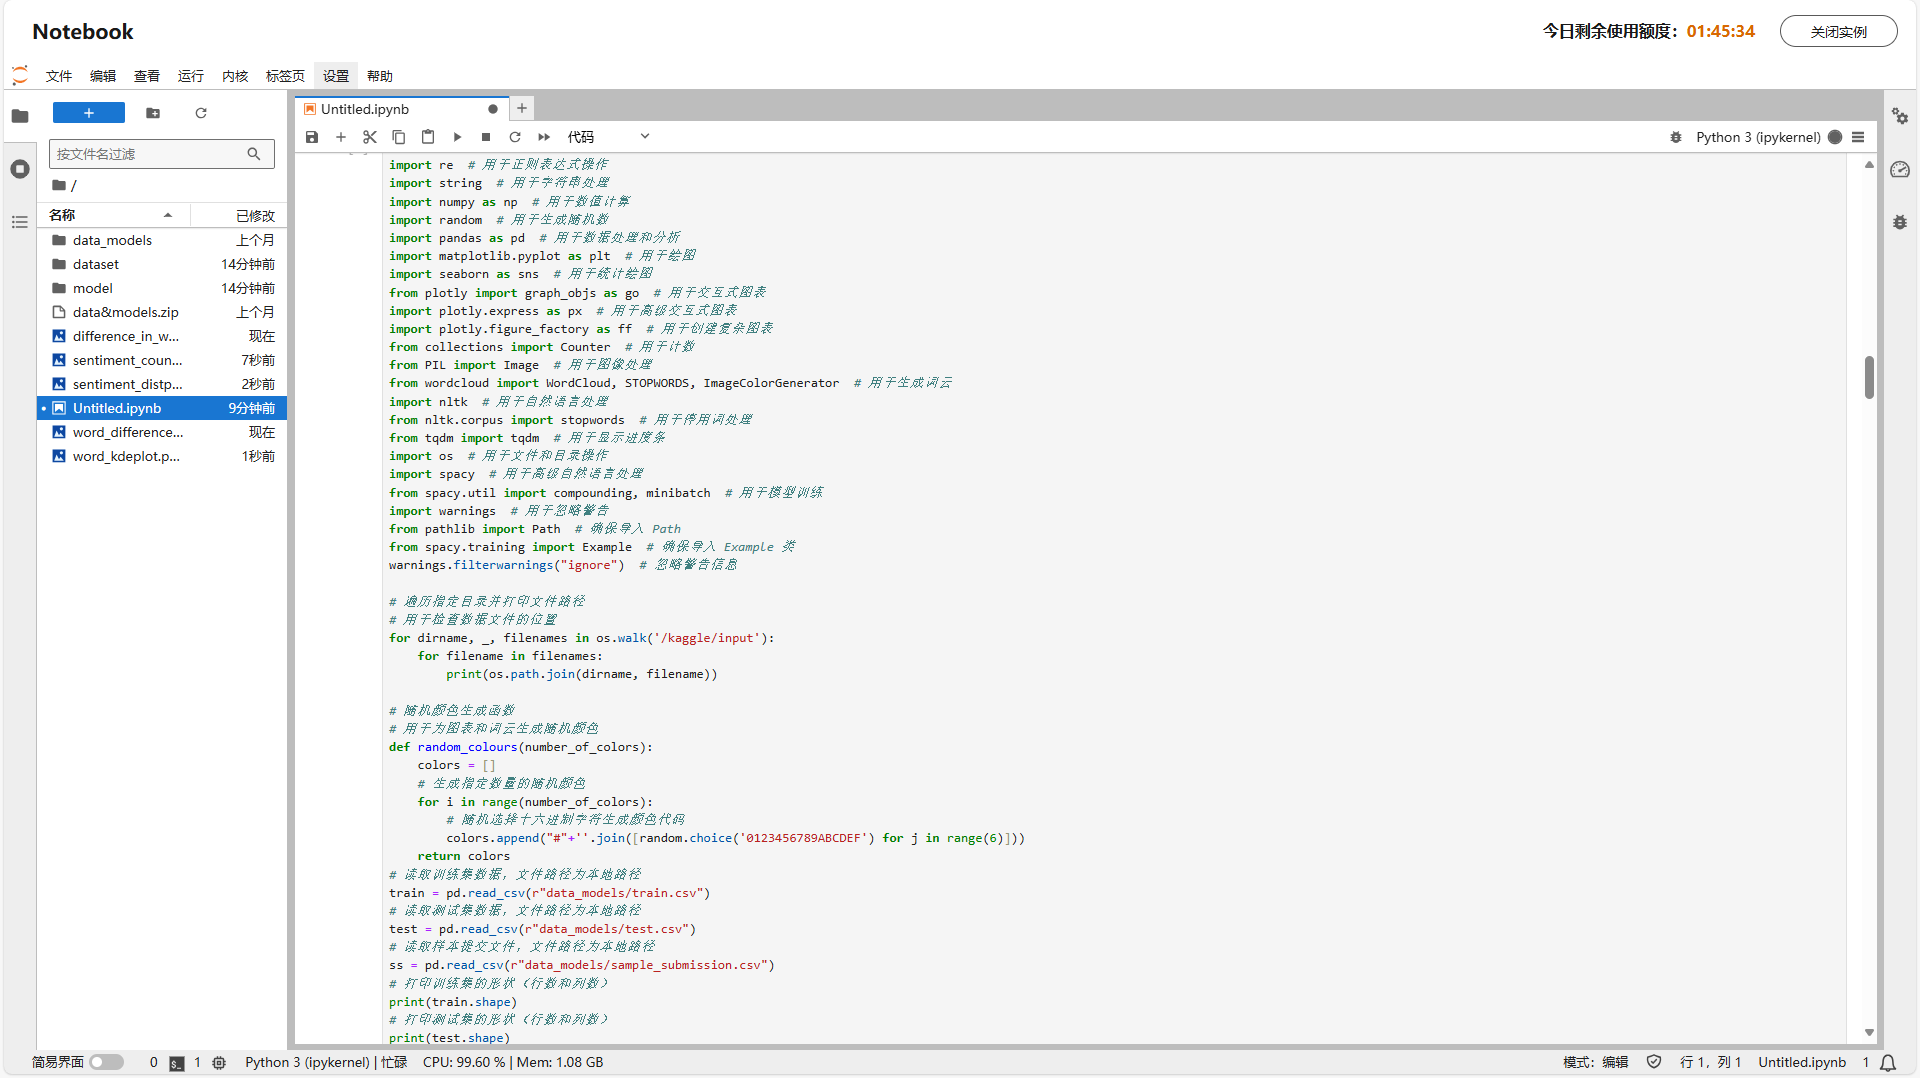The image size is (1920, 1078).
Task: Click the notebook trust shield icon
Action: point(1654,1062)
